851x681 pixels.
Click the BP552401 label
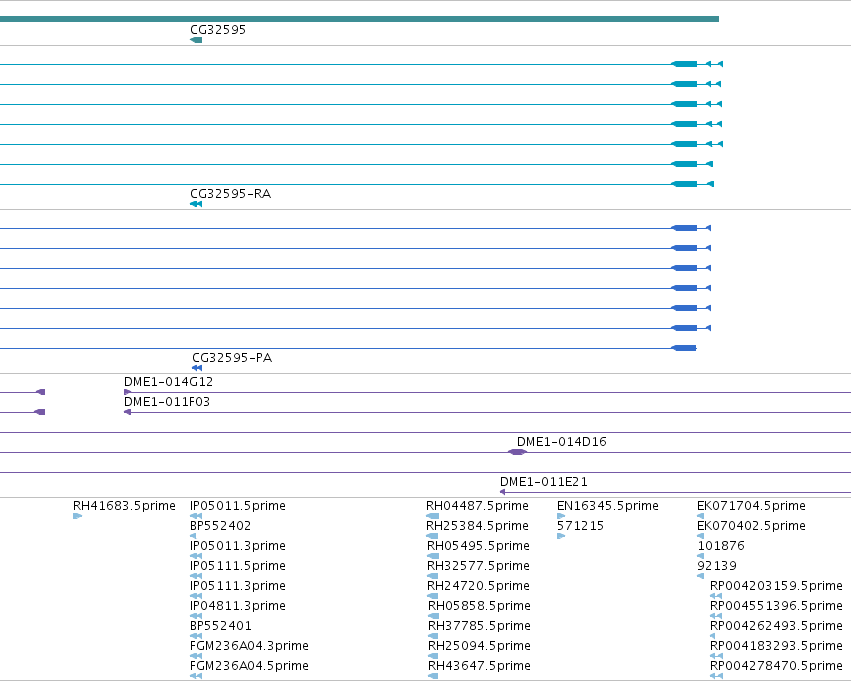coord(220,626)
